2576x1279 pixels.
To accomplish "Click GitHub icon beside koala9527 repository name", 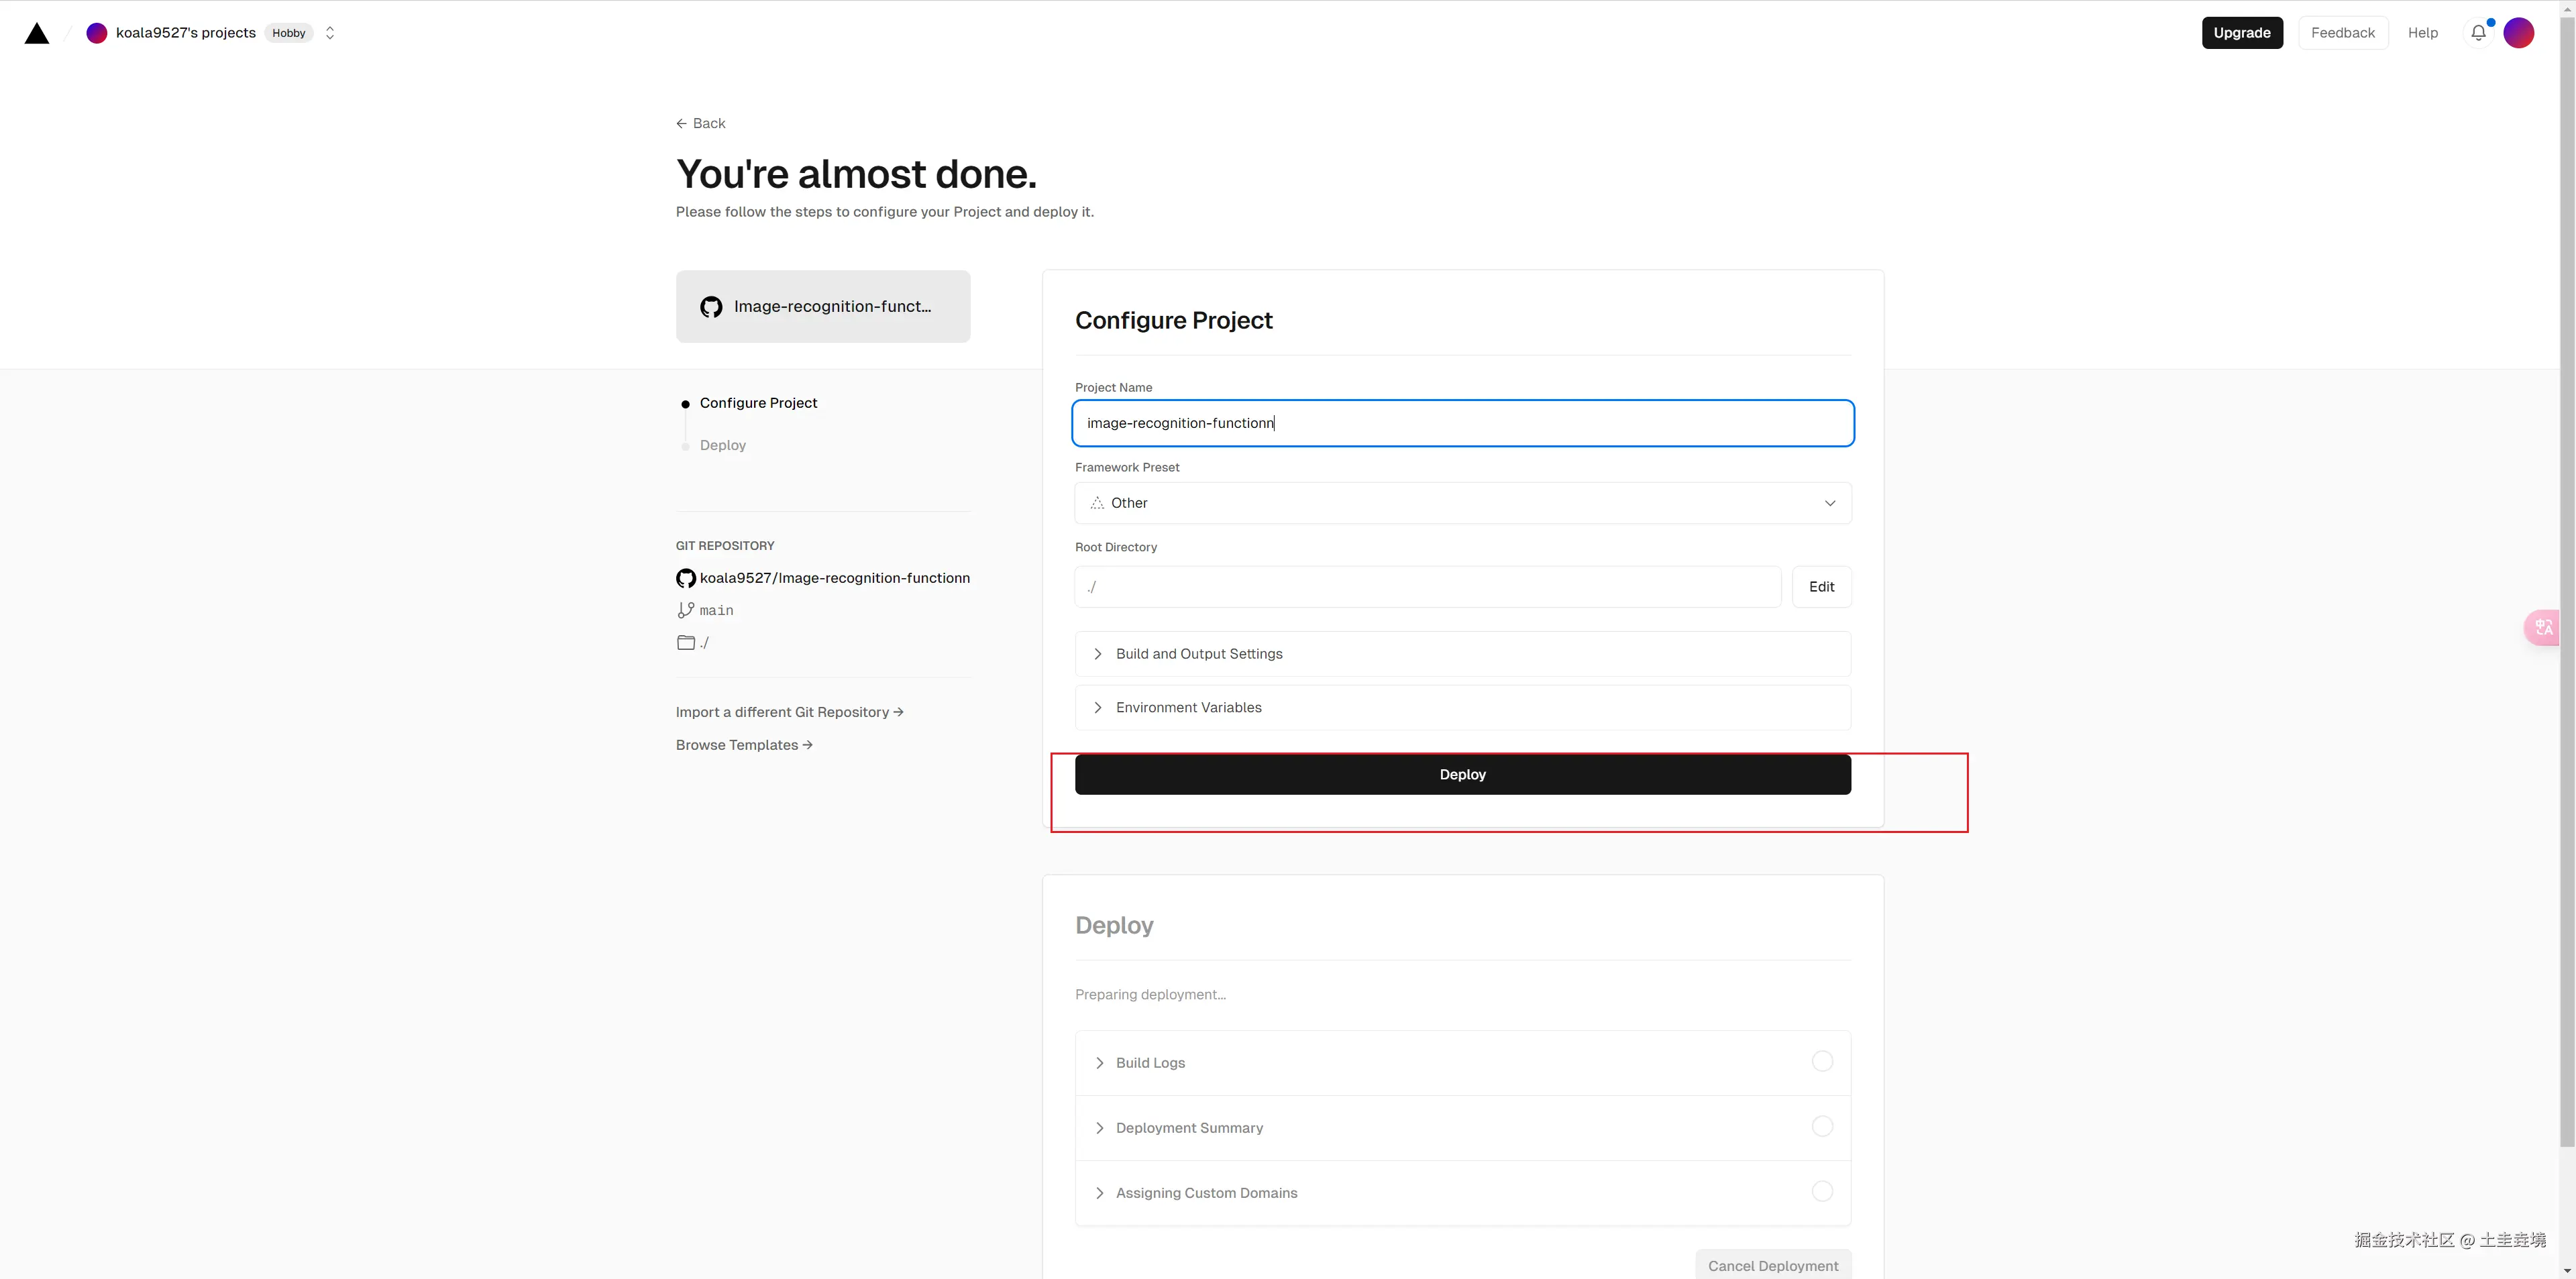I will pos(686,578).
